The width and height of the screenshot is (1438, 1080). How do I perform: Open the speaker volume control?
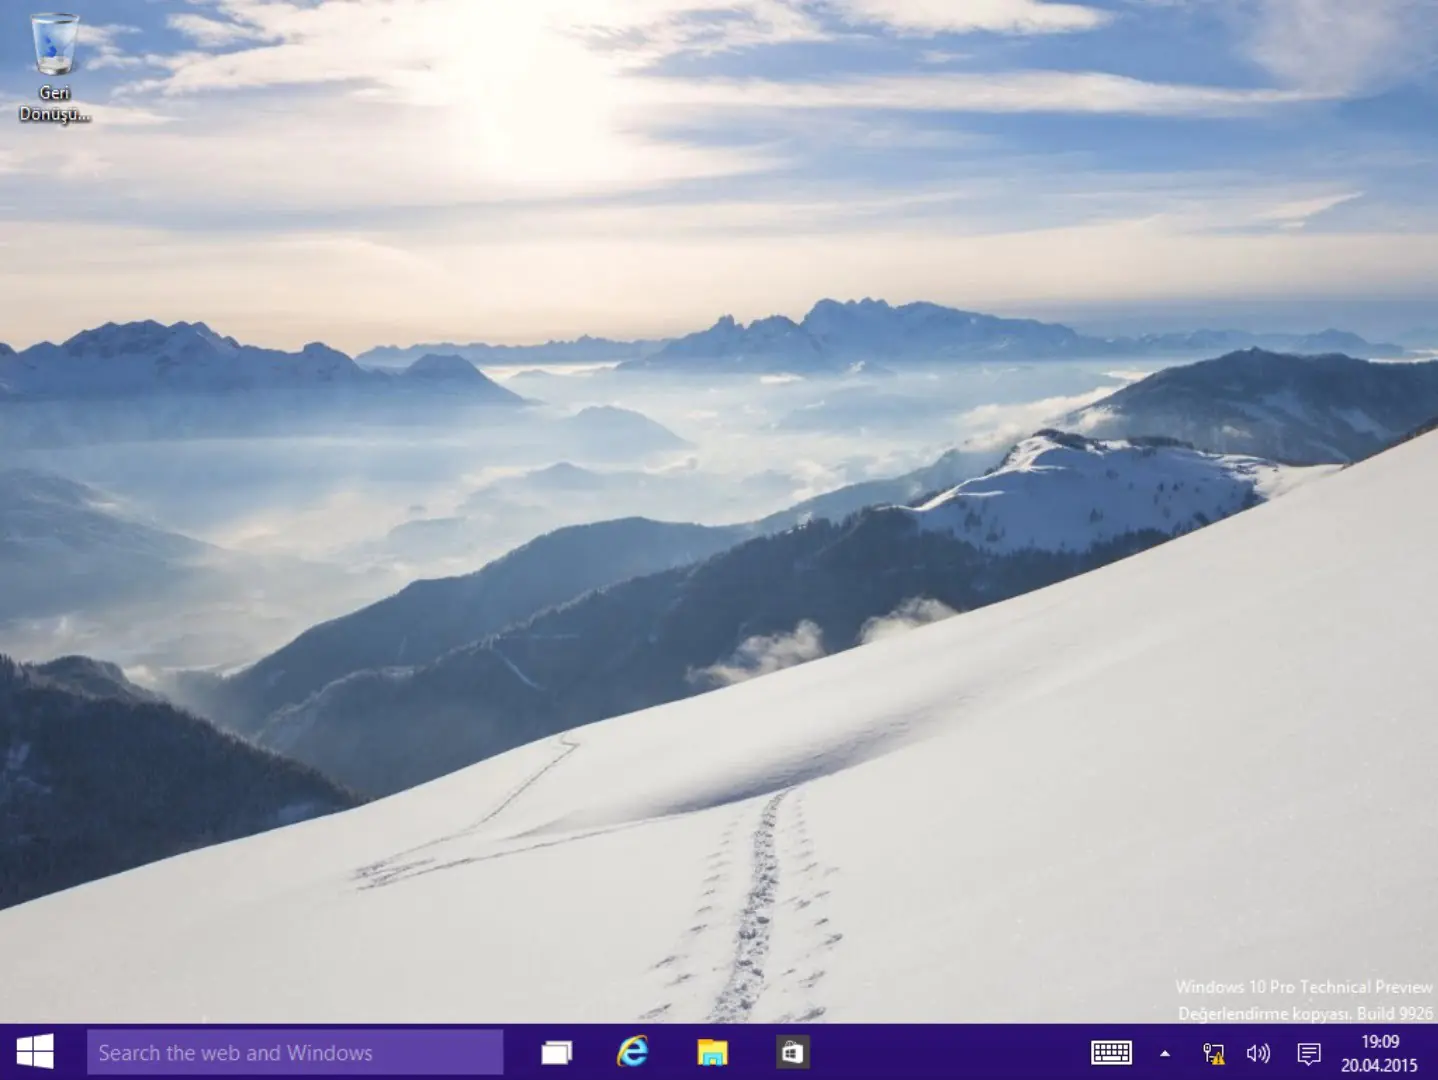coord(1259,1052)
